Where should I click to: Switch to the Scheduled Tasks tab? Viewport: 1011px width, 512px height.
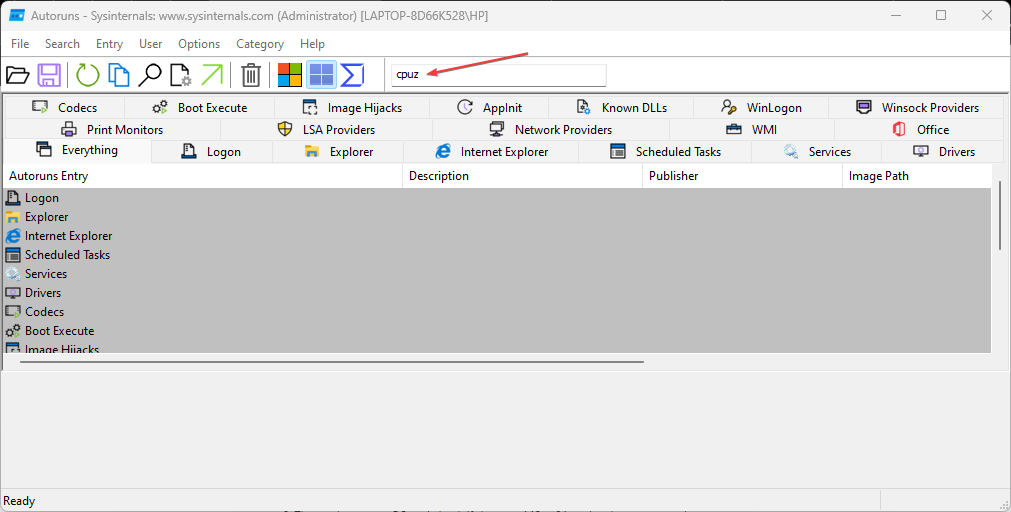[x=665, y=152]
